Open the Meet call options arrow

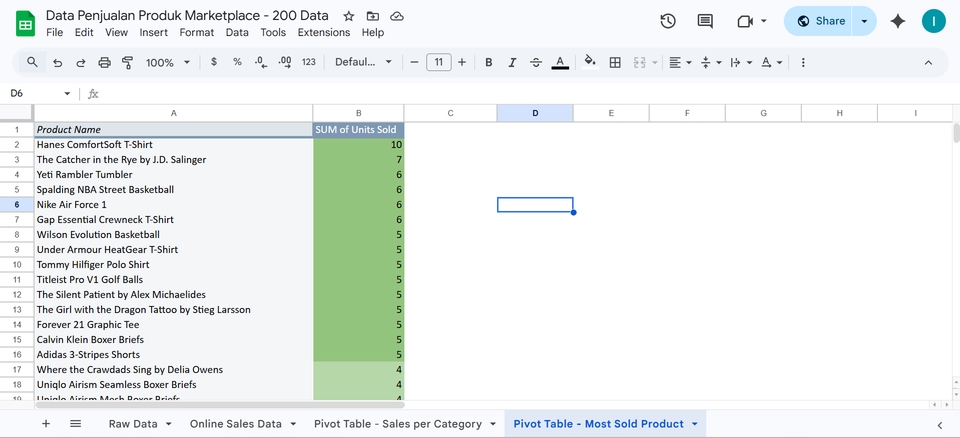coord(763,21)
